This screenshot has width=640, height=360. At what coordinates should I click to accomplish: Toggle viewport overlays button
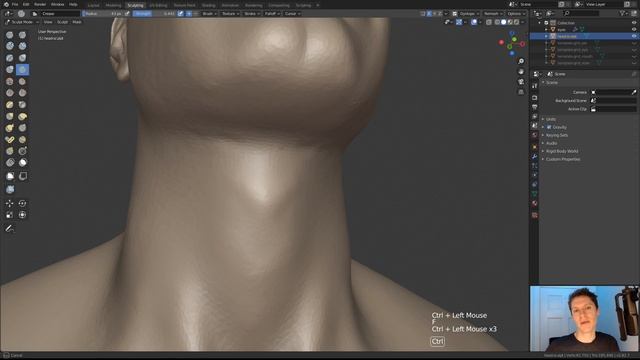pos(474,22)
